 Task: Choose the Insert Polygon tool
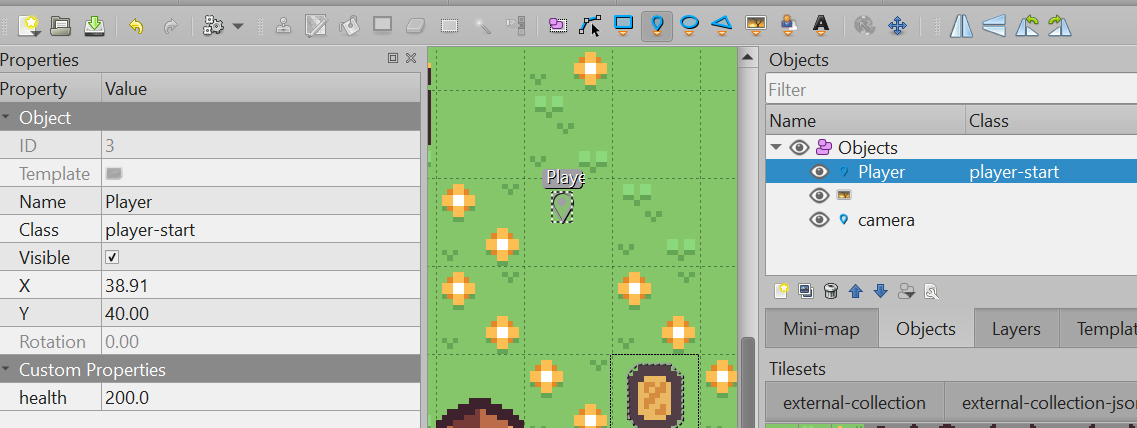pos(722,25)
